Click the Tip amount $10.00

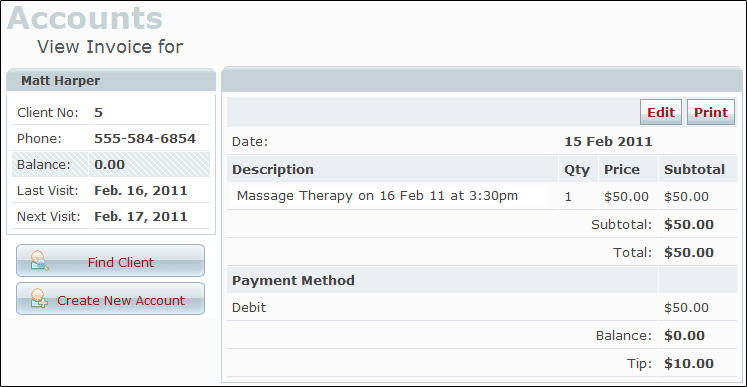click(689, 364)
